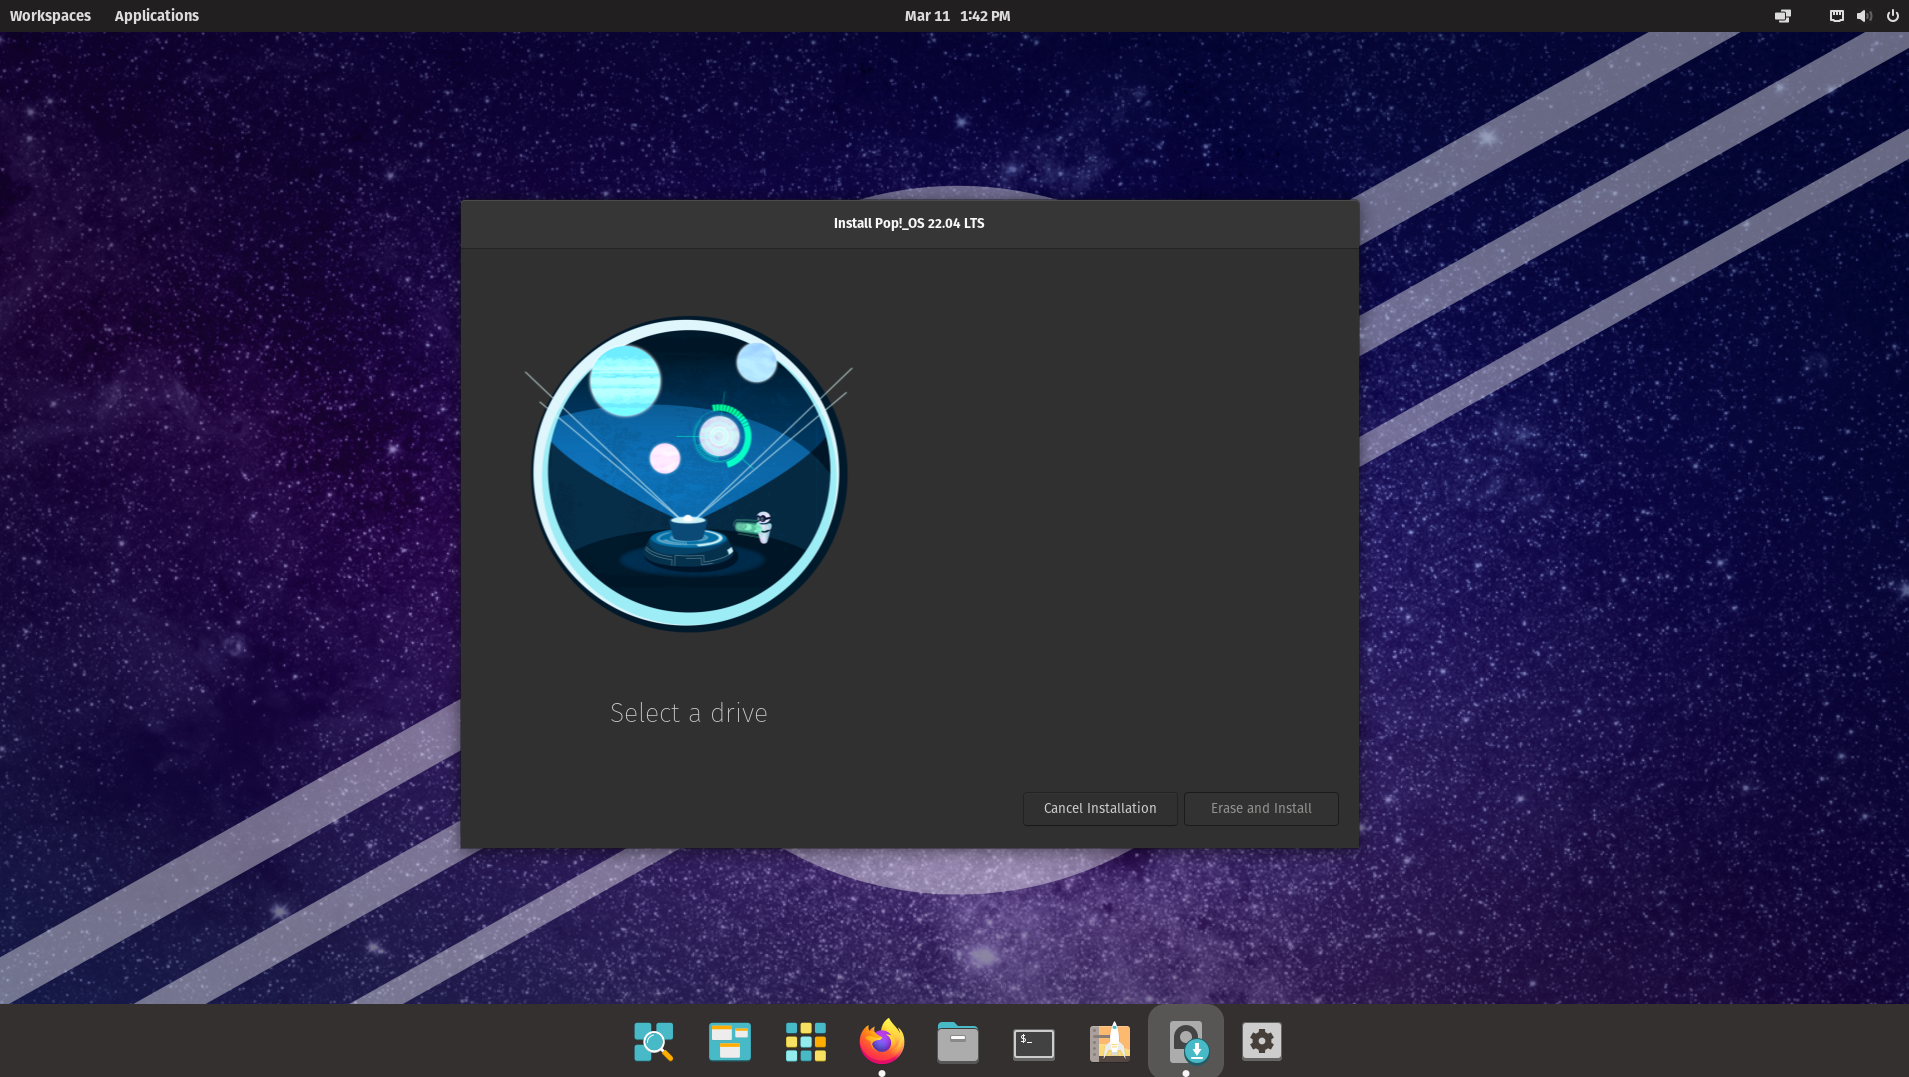Open the Files manager from the dock
1909x1077 pixels.
point(958,1042)
